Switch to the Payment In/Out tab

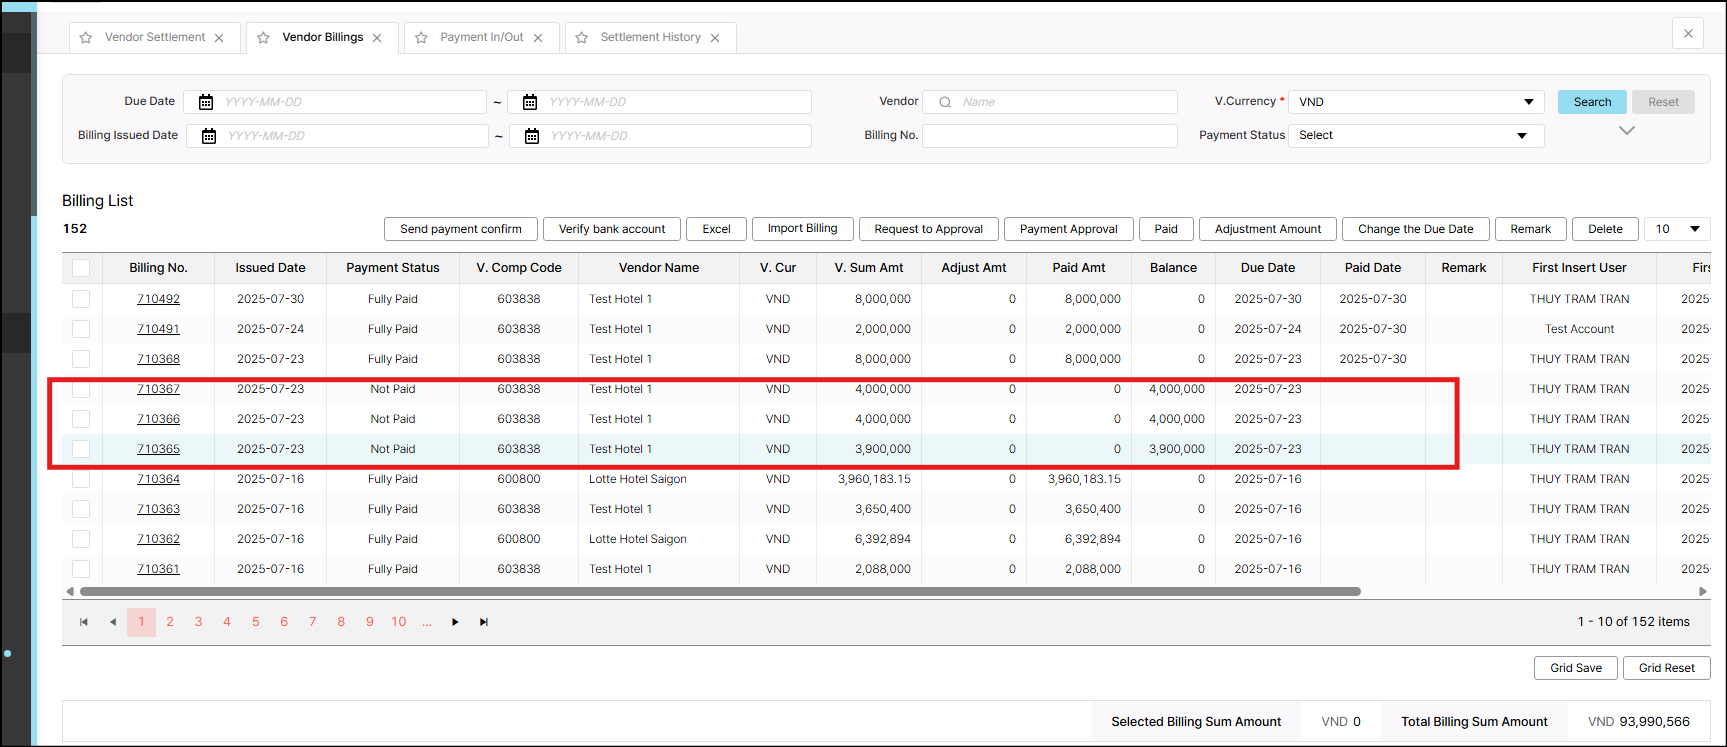coord(481,37)
